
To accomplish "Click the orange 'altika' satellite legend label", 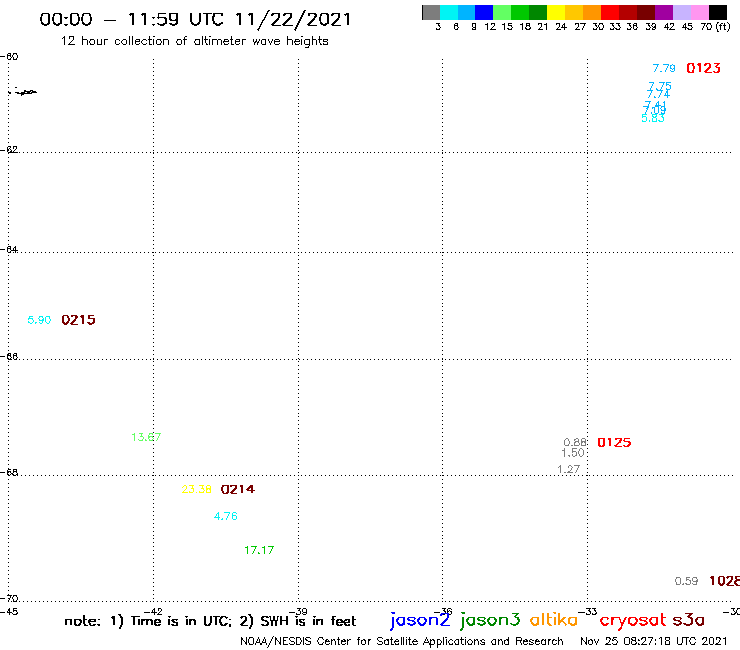I will (x=554, y=620).
